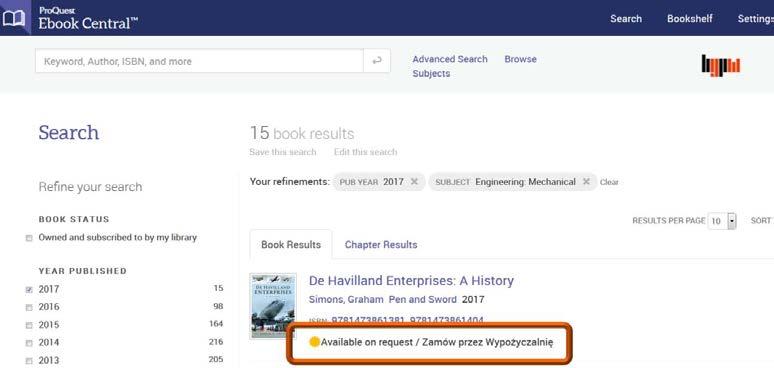This screenshot has width=774, height=368.
Task: Check the 2014 year published filter
Action: [x=29, y=343]
